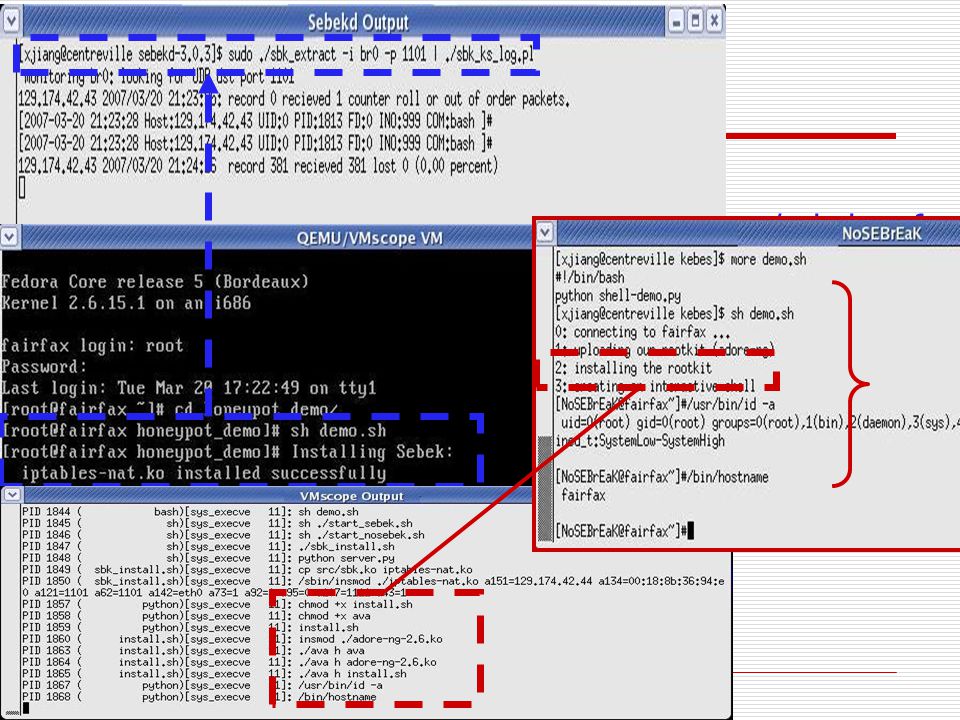Select PID 1864 './ava h adore-ng-2.6.ko' row

click(x=230, y=662)
